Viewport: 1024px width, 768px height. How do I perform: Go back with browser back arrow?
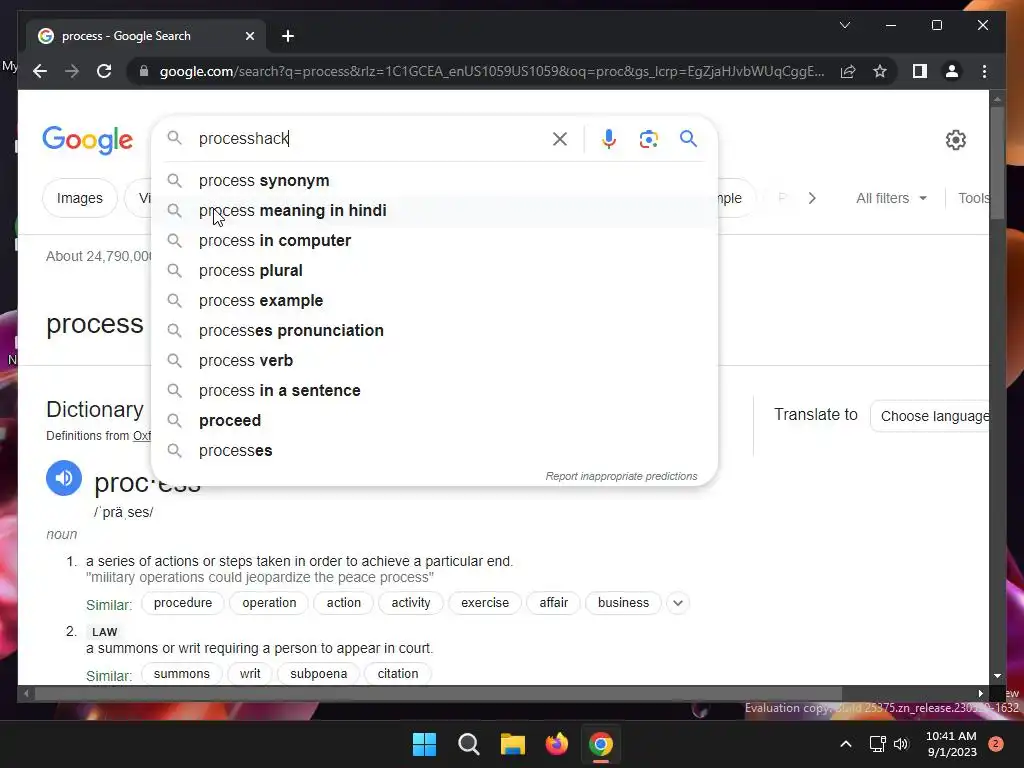click(x=40, y=71)
